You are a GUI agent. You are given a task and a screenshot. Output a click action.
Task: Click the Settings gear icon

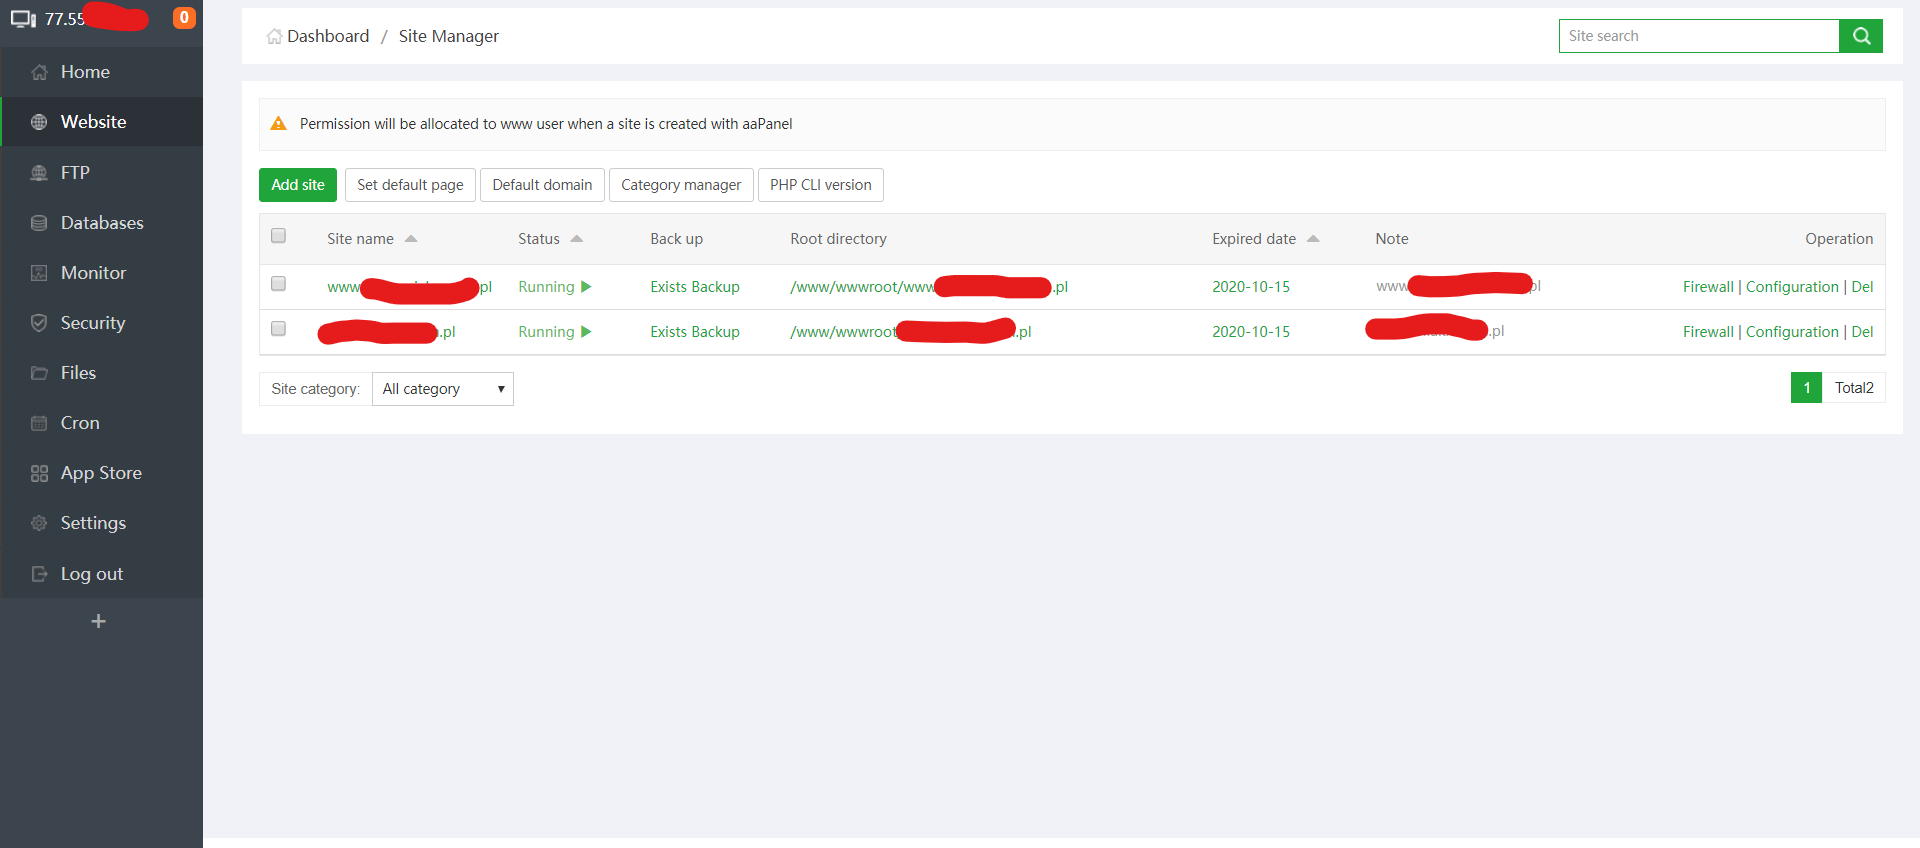click(39, 523)
